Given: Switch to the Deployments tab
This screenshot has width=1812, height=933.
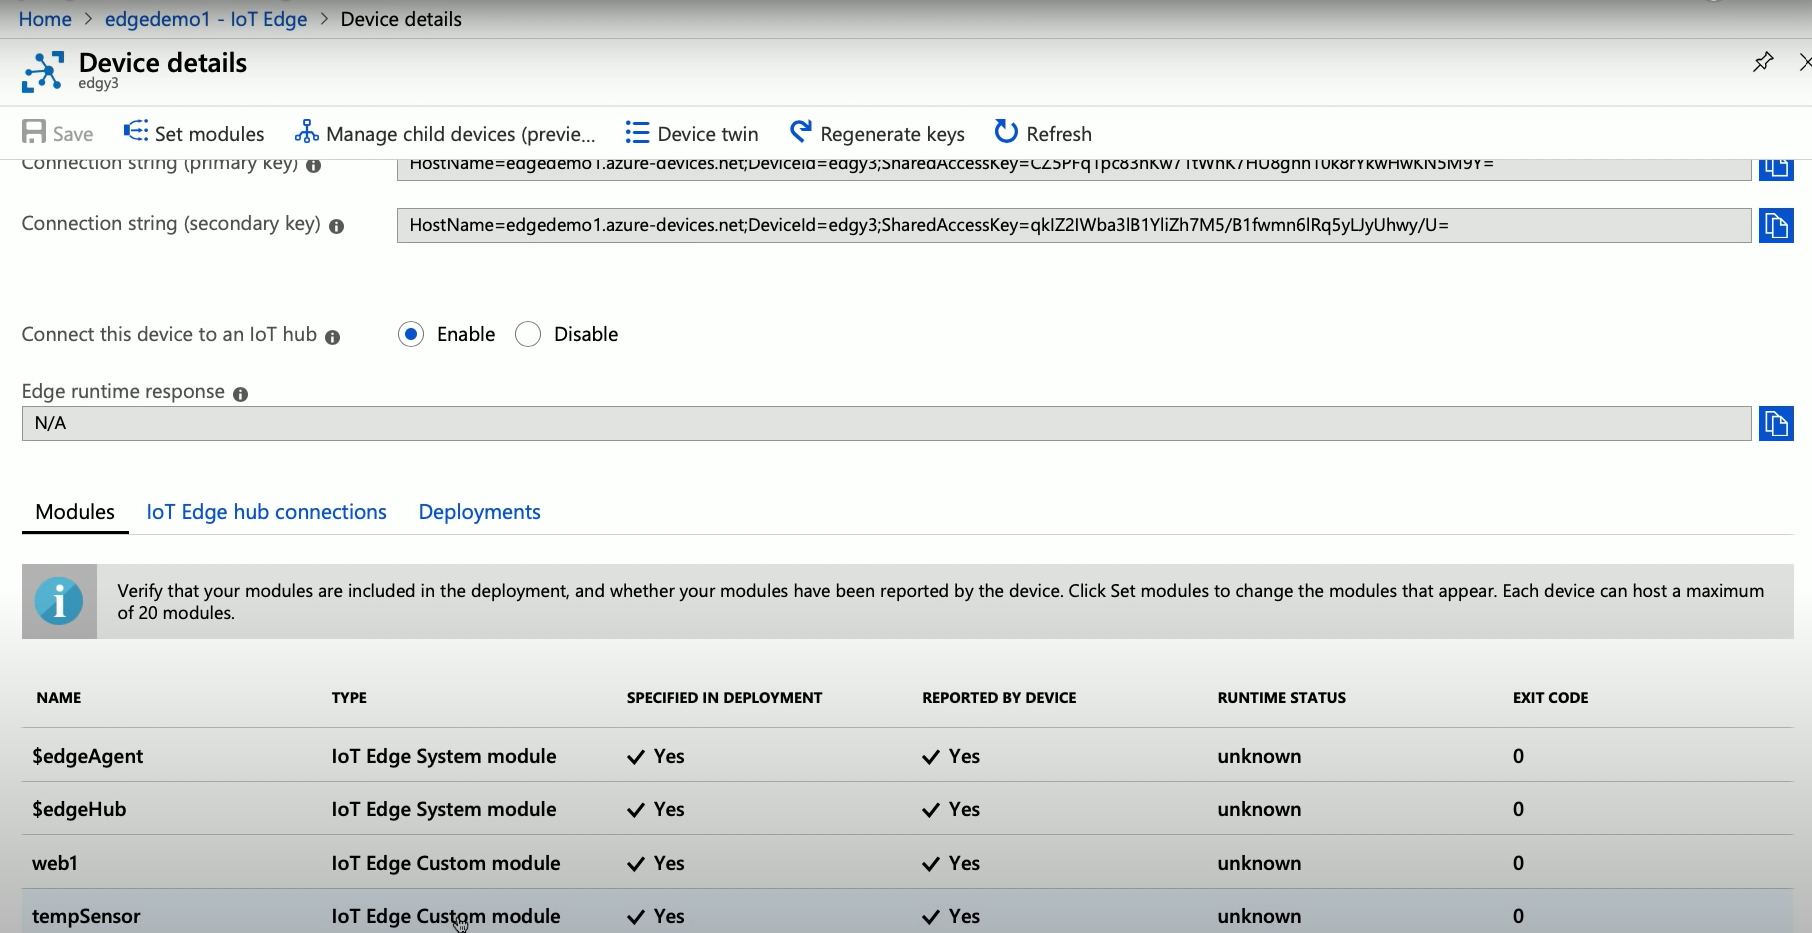Looking at the screenshot, I should point(479,512).
